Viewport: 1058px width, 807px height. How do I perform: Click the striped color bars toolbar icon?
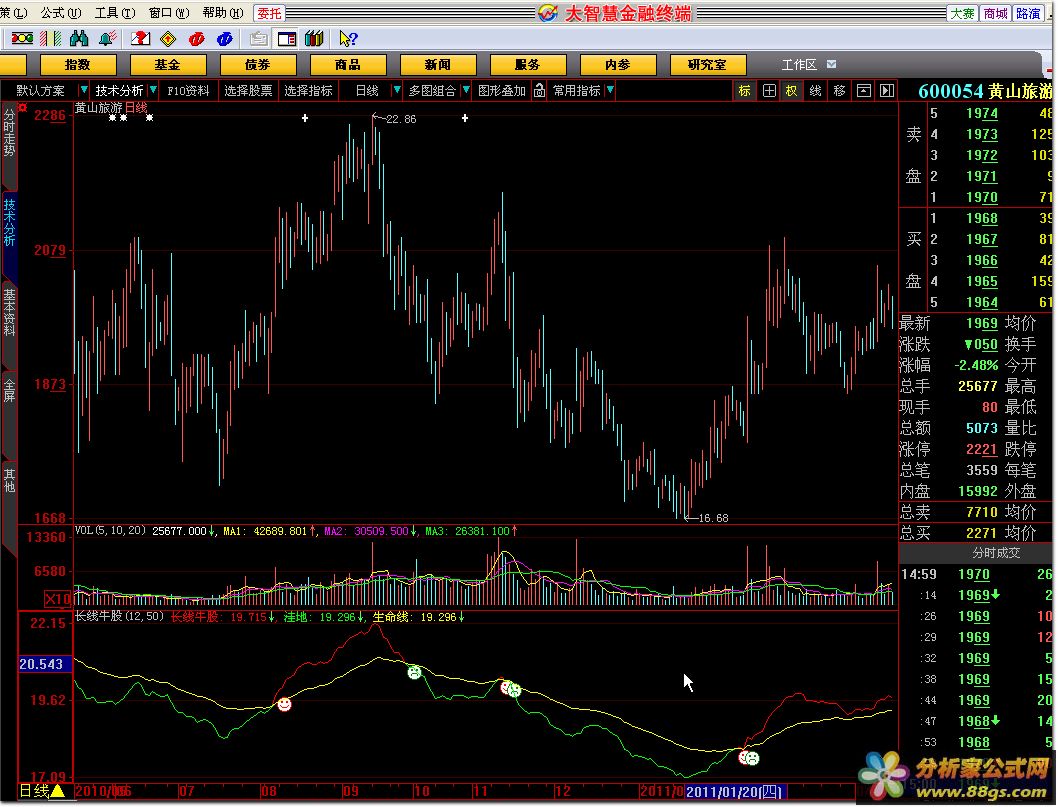click(51, 38)
